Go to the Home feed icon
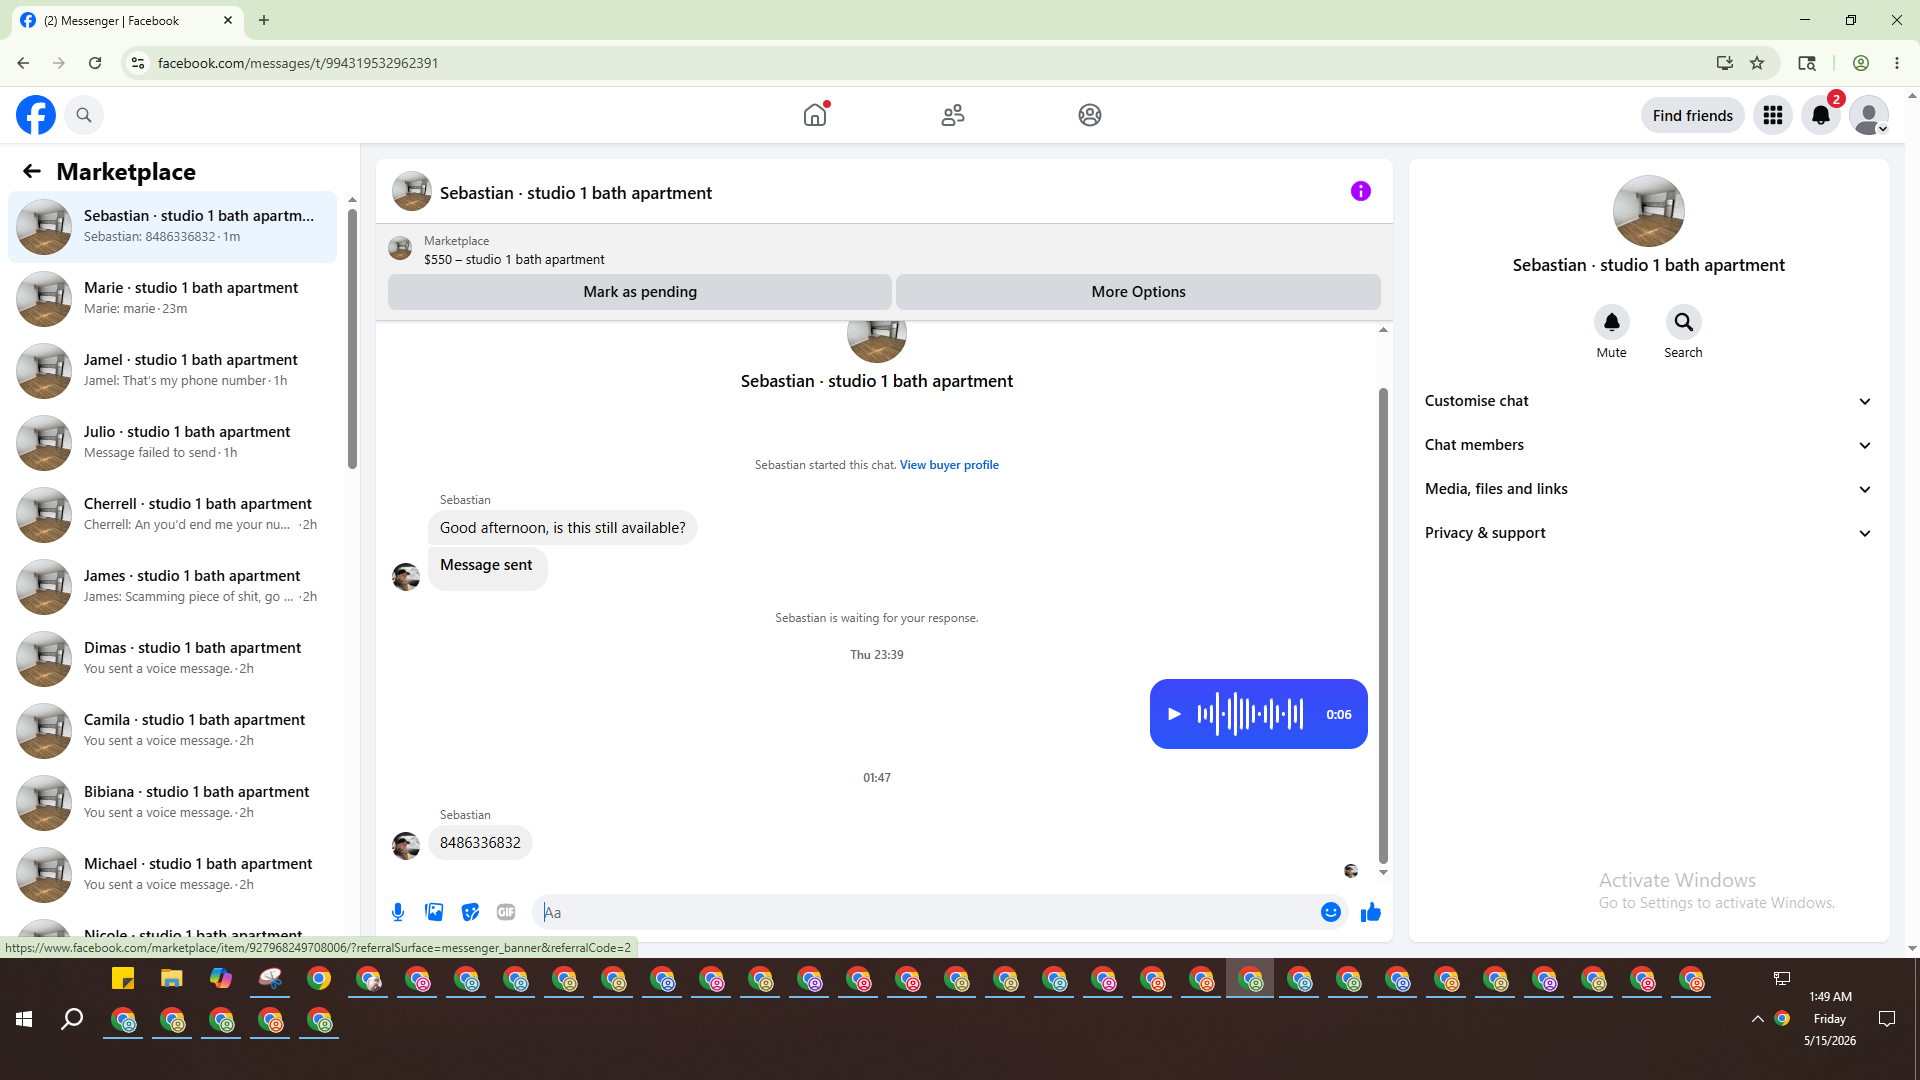This screenshot has width=1920, height=1080. (x=815, y=115)
